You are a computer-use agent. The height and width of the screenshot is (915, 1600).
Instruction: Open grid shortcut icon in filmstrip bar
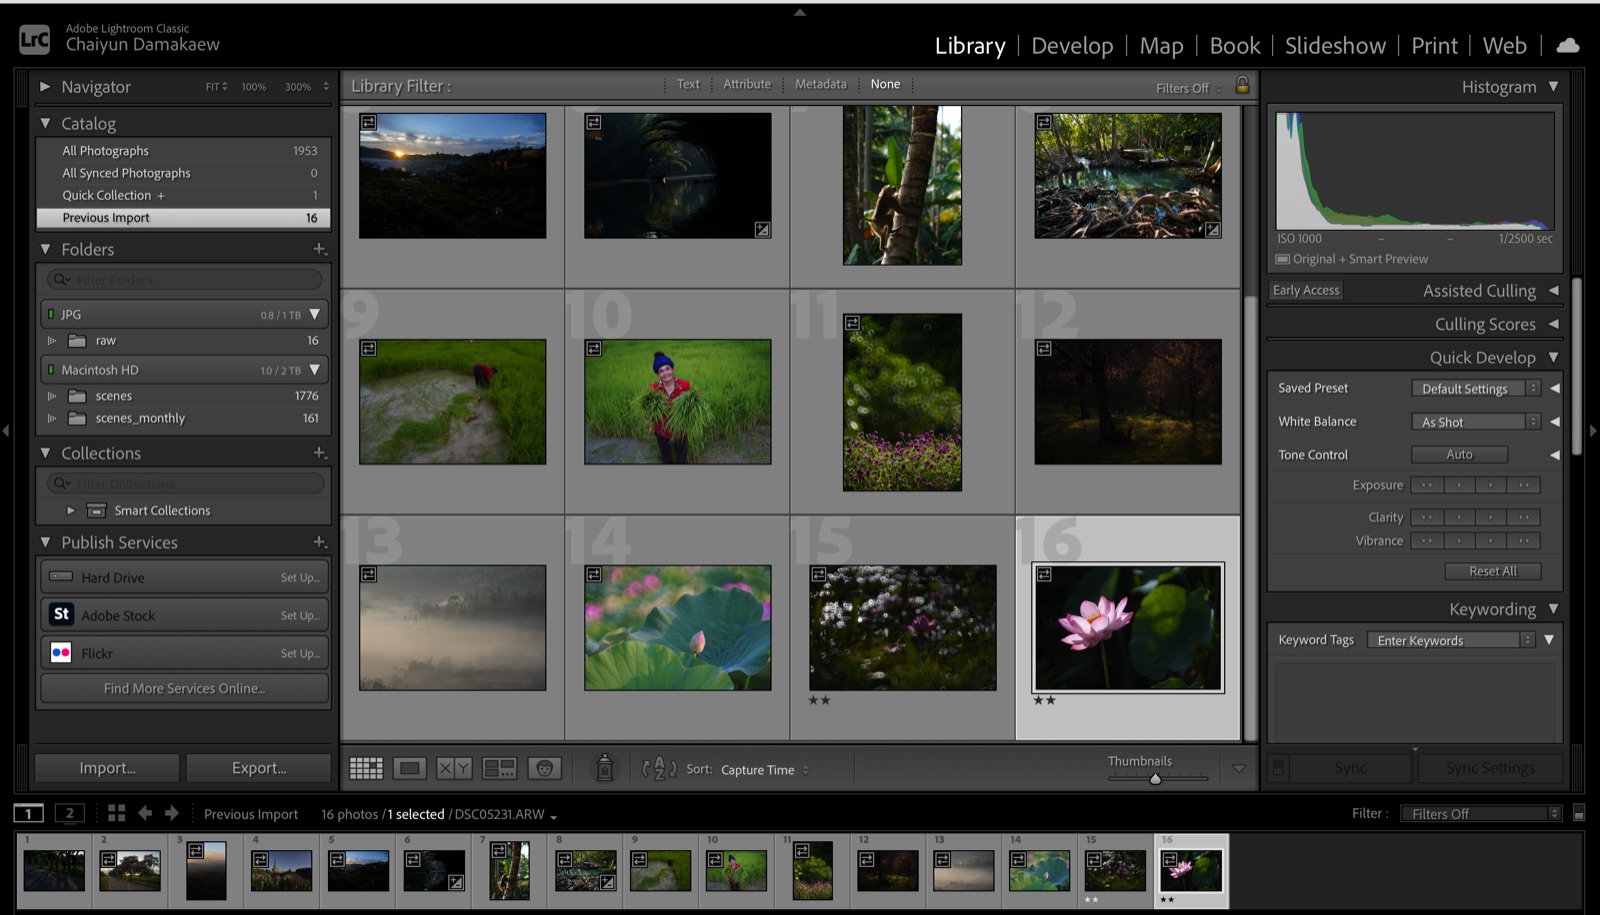(116, 813)
